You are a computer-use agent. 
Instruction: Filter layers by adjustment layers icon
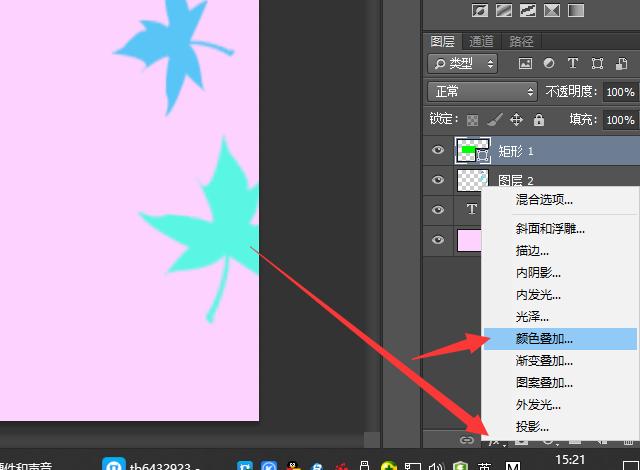tap(549, 63)
